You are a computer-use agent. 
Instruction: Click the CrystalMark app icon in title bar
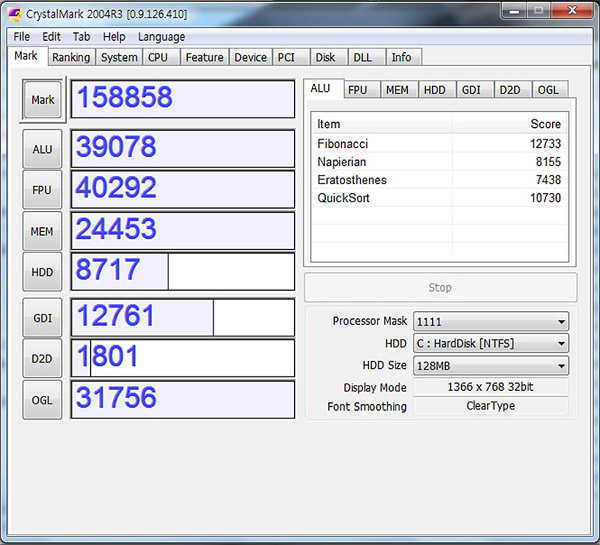pyautogui.click(x=15, y=14)
